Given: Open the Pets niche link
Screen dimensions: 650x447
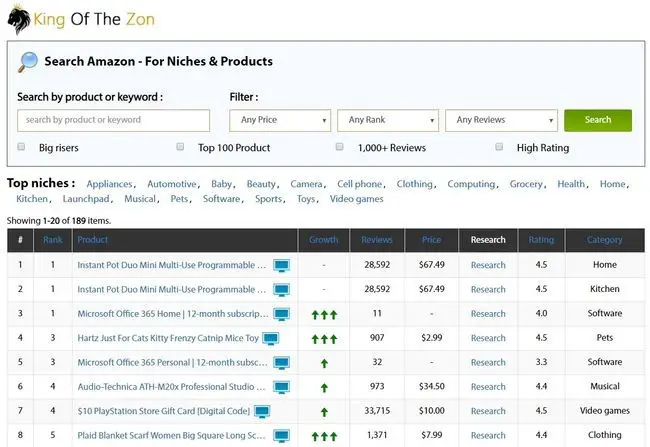Looking at the screenshot, I should click(179, 199).
